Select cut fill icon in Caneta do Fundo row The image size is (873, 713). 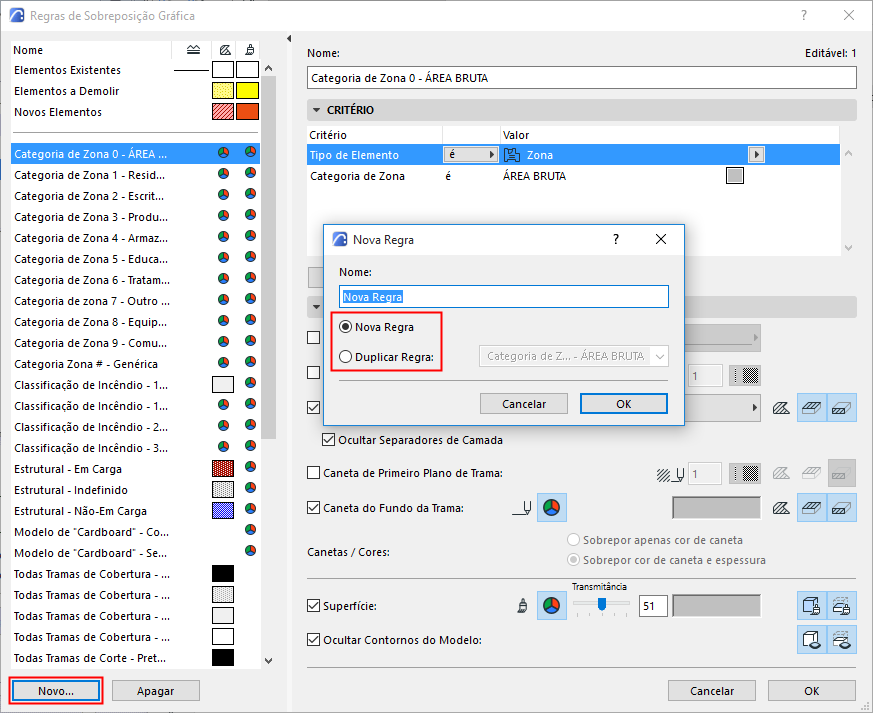(x=841, y=508)
